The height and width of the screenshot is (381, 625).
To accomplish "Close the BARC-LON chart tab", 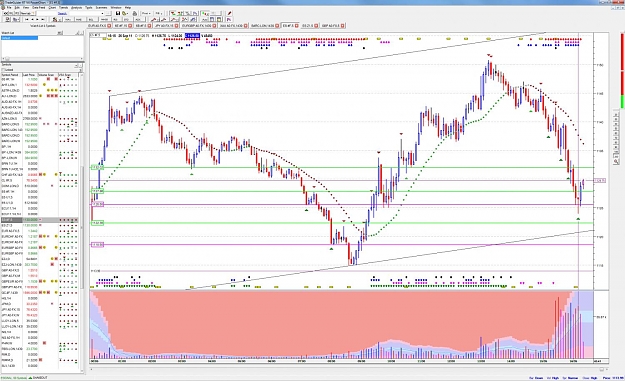I will pos(277,26).
